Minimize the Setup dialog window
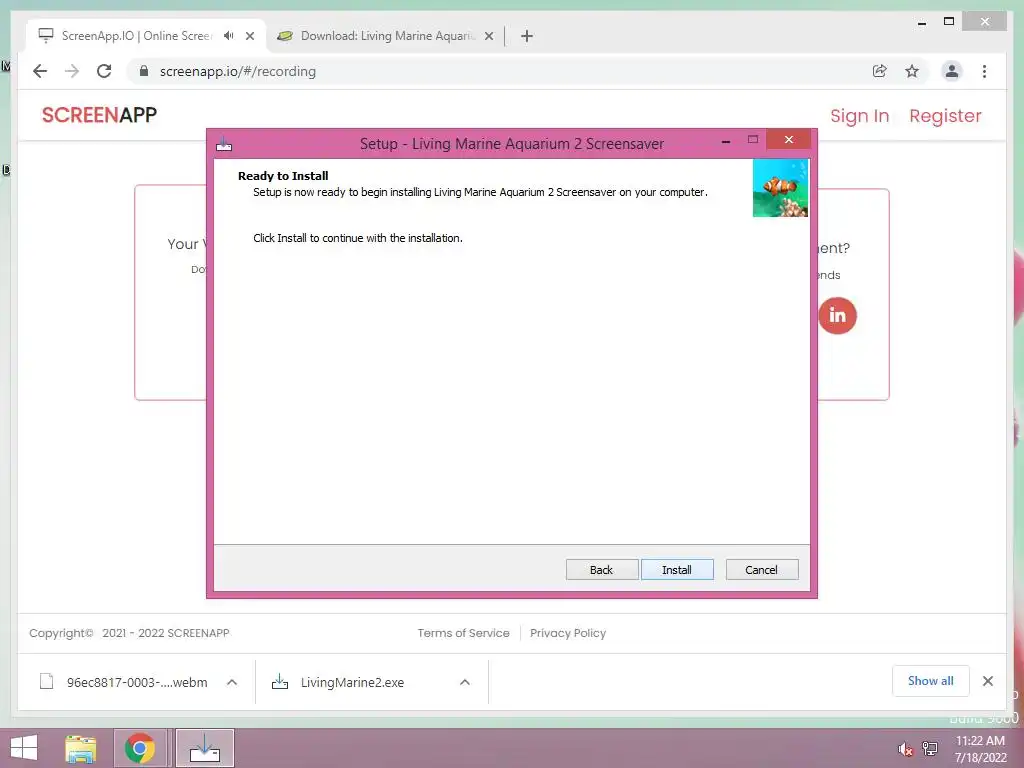 coord(726,140)
